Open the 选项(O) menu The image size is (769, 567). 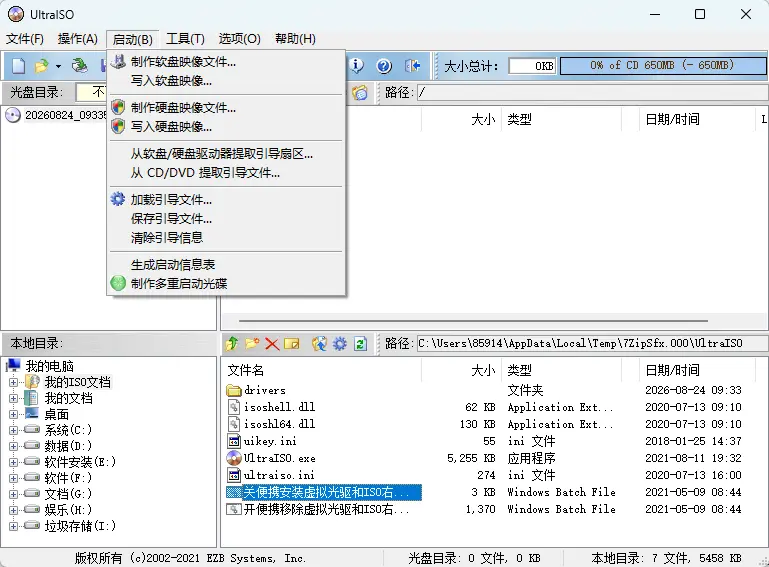239,39
